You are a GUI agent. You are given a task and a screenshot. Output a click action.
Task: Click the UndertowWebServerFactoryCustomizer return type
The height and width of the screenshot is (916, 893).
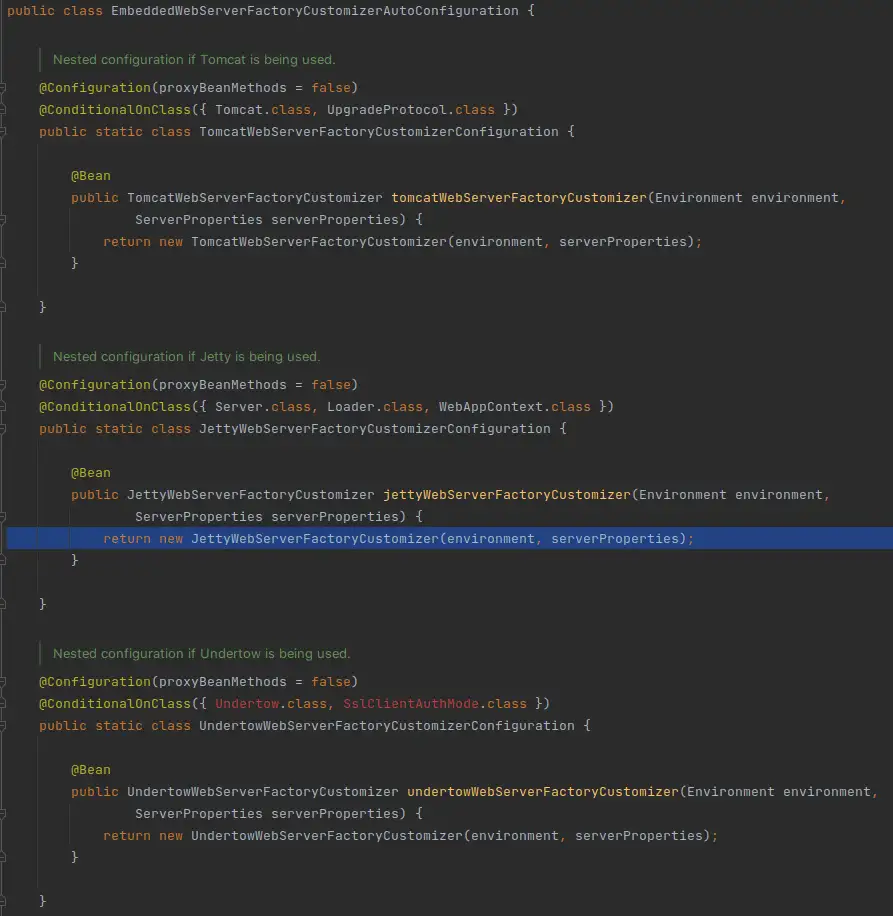263,792
